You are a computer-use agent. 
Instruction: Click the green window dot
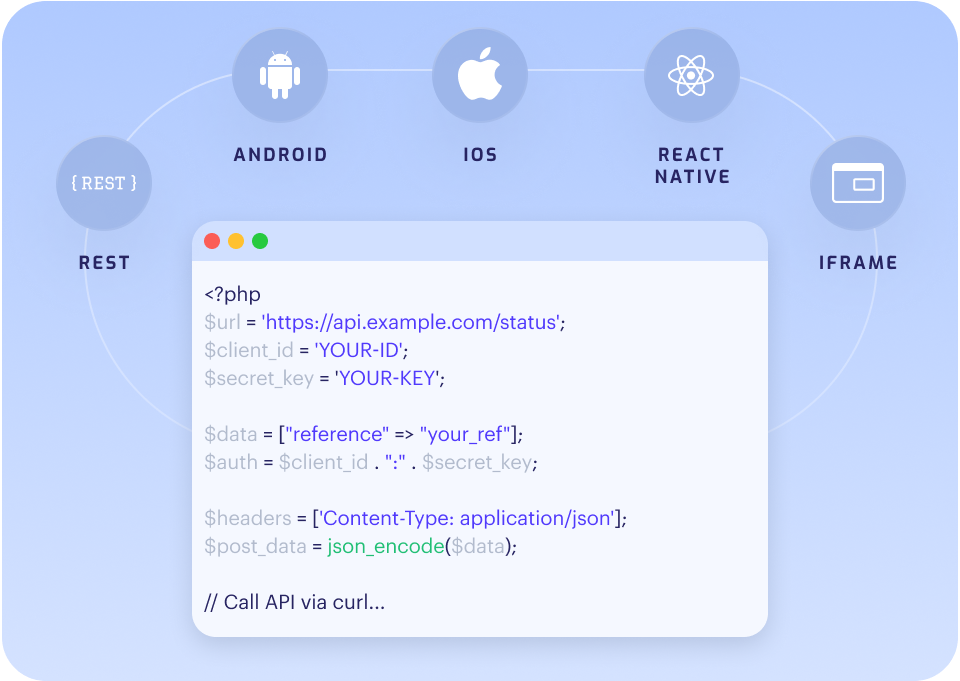tap(260, 241)
